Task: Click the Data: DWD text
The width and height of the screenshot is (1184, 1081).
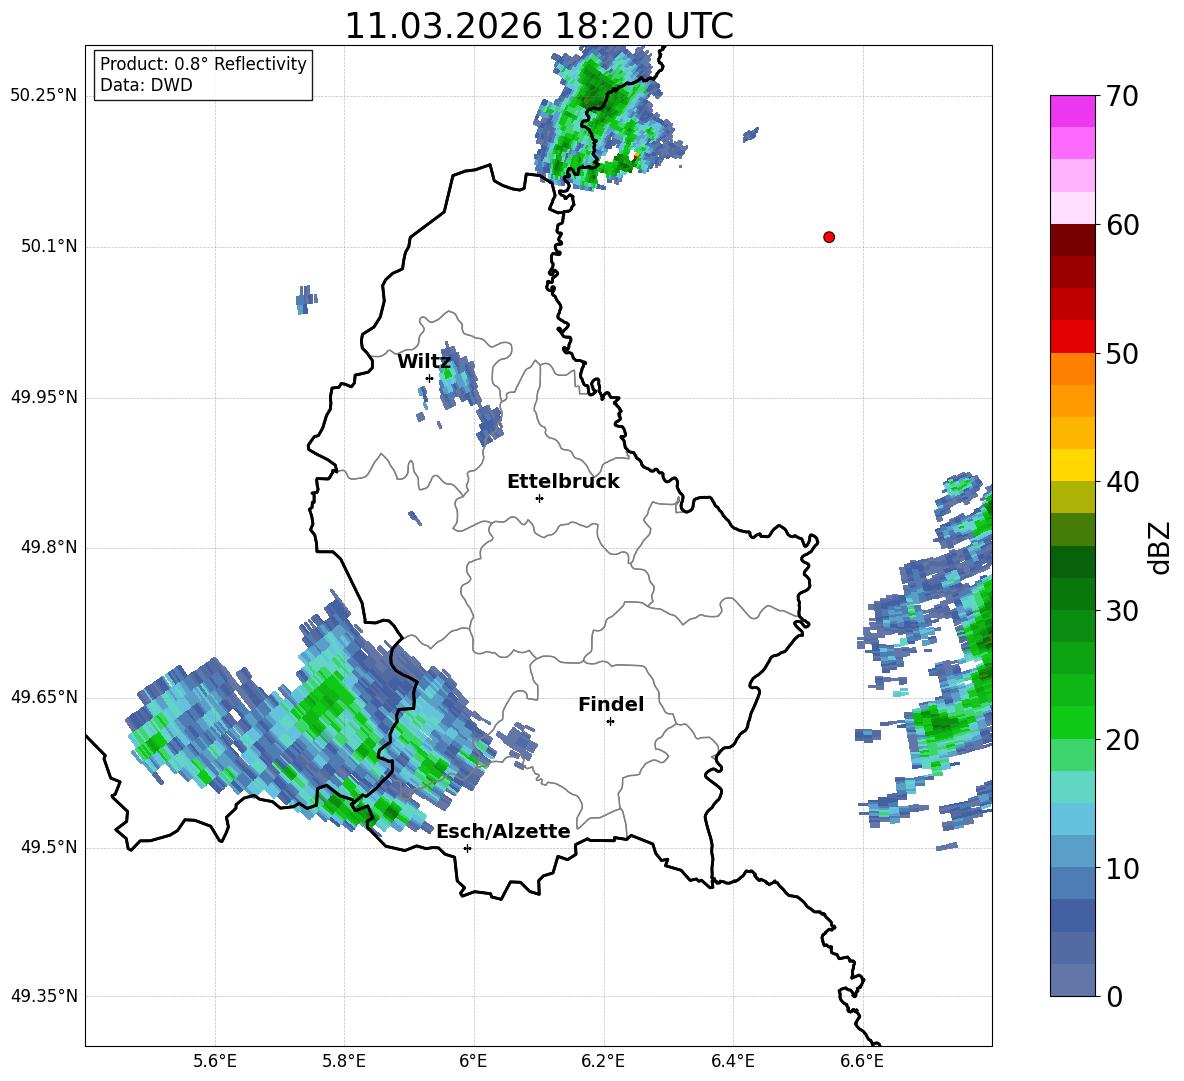Action: click(146, 85)
